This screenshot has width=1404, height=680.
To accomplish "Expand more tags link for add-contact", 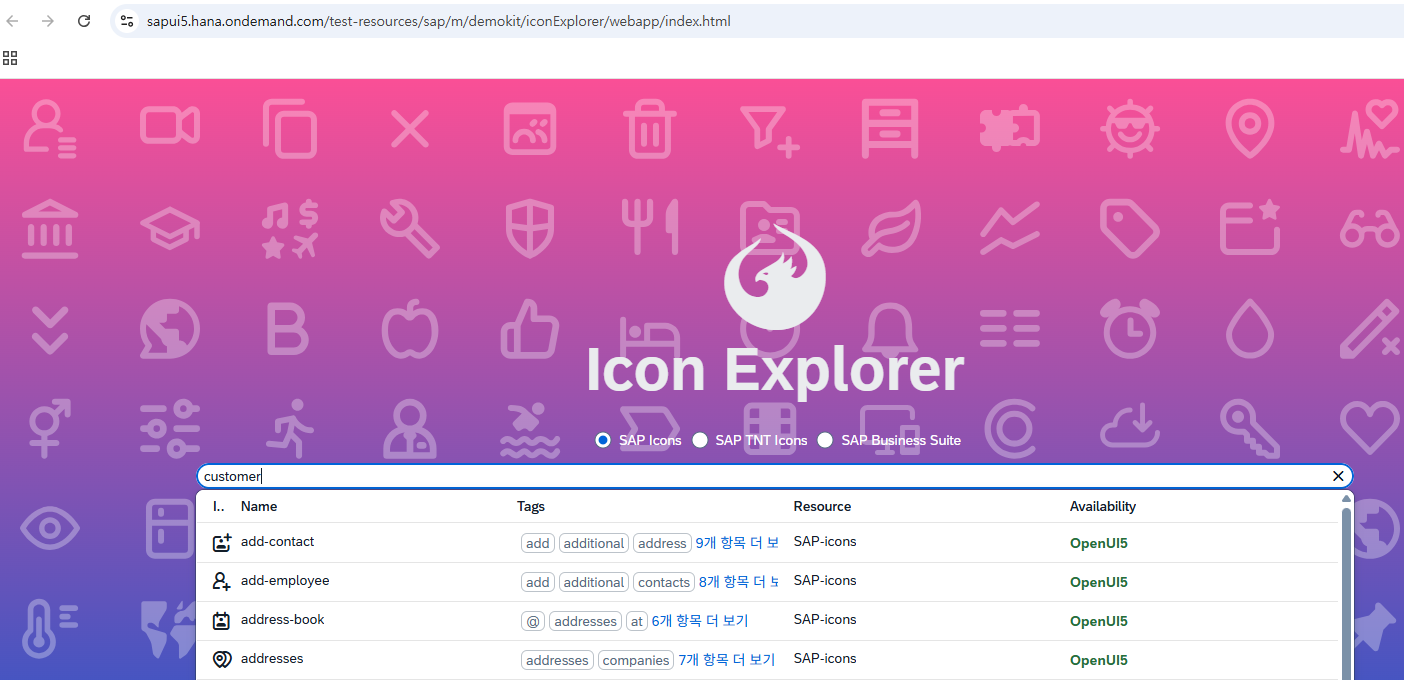I will click(x=737, y=543).
